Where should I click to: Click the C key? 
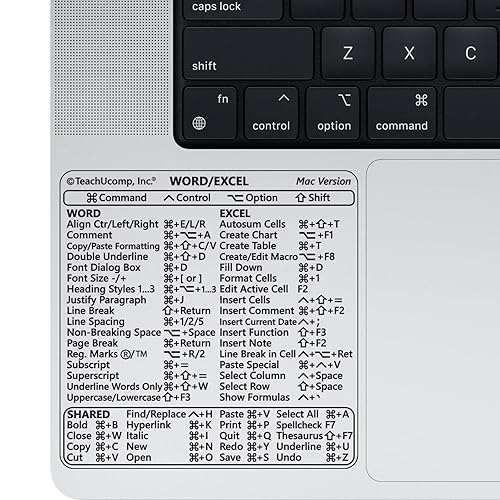(x=471, y=53)
